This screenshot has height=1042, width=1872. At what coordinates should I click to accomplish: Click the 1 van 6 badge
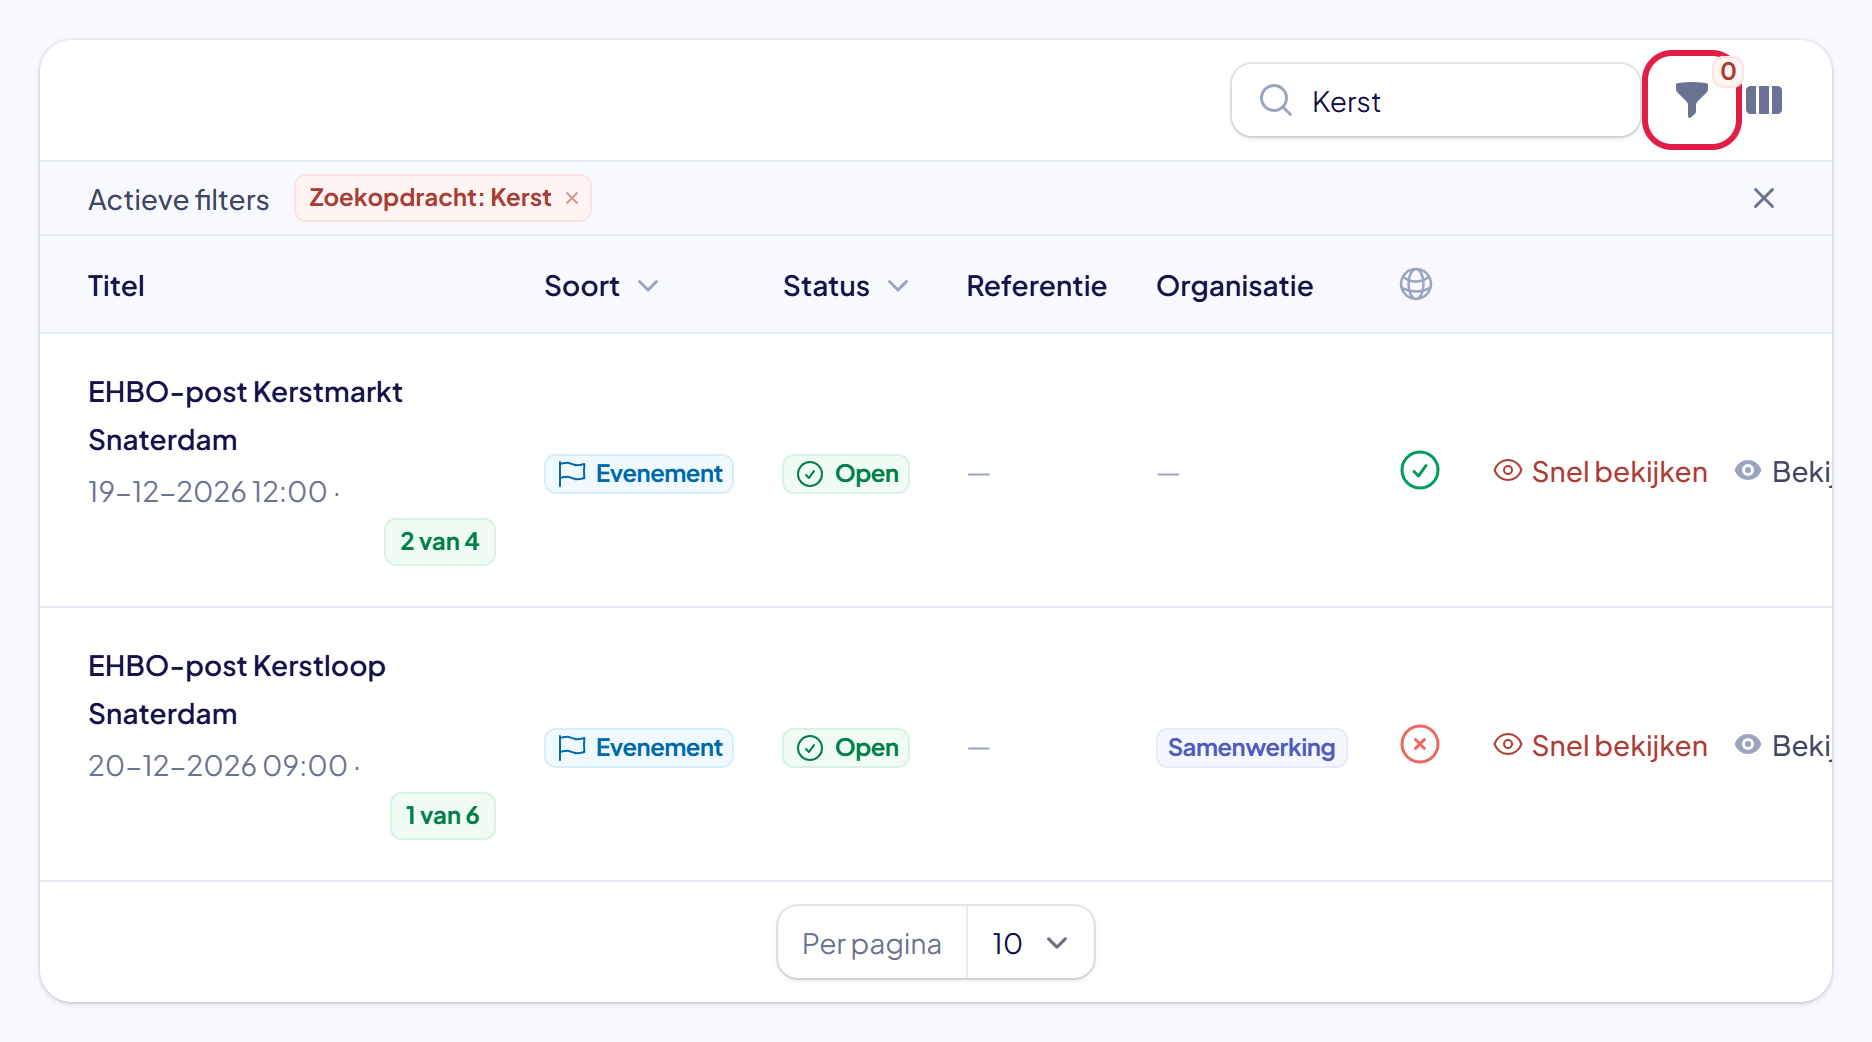(x=443, y=816)
